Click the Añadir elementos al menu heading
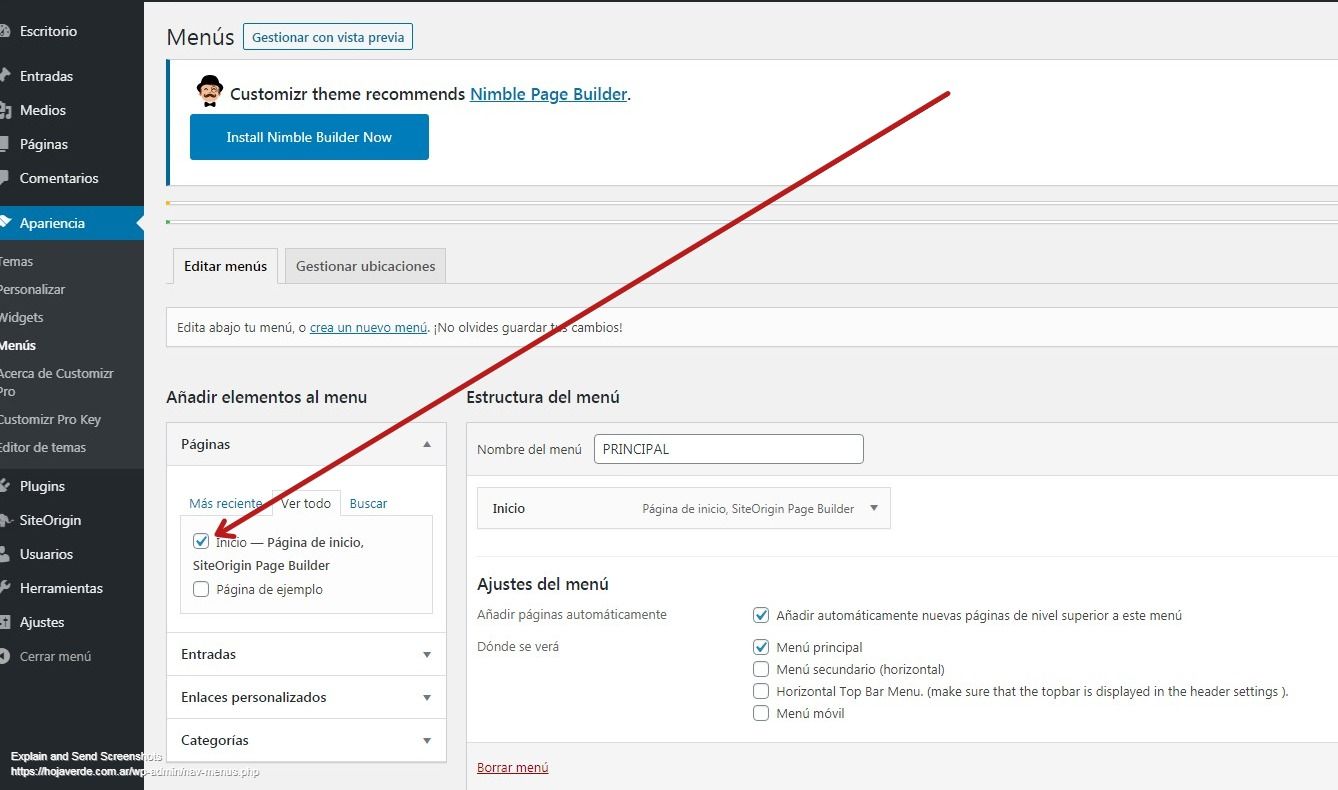Screen dimensions: 1338x790 [267, 397]
